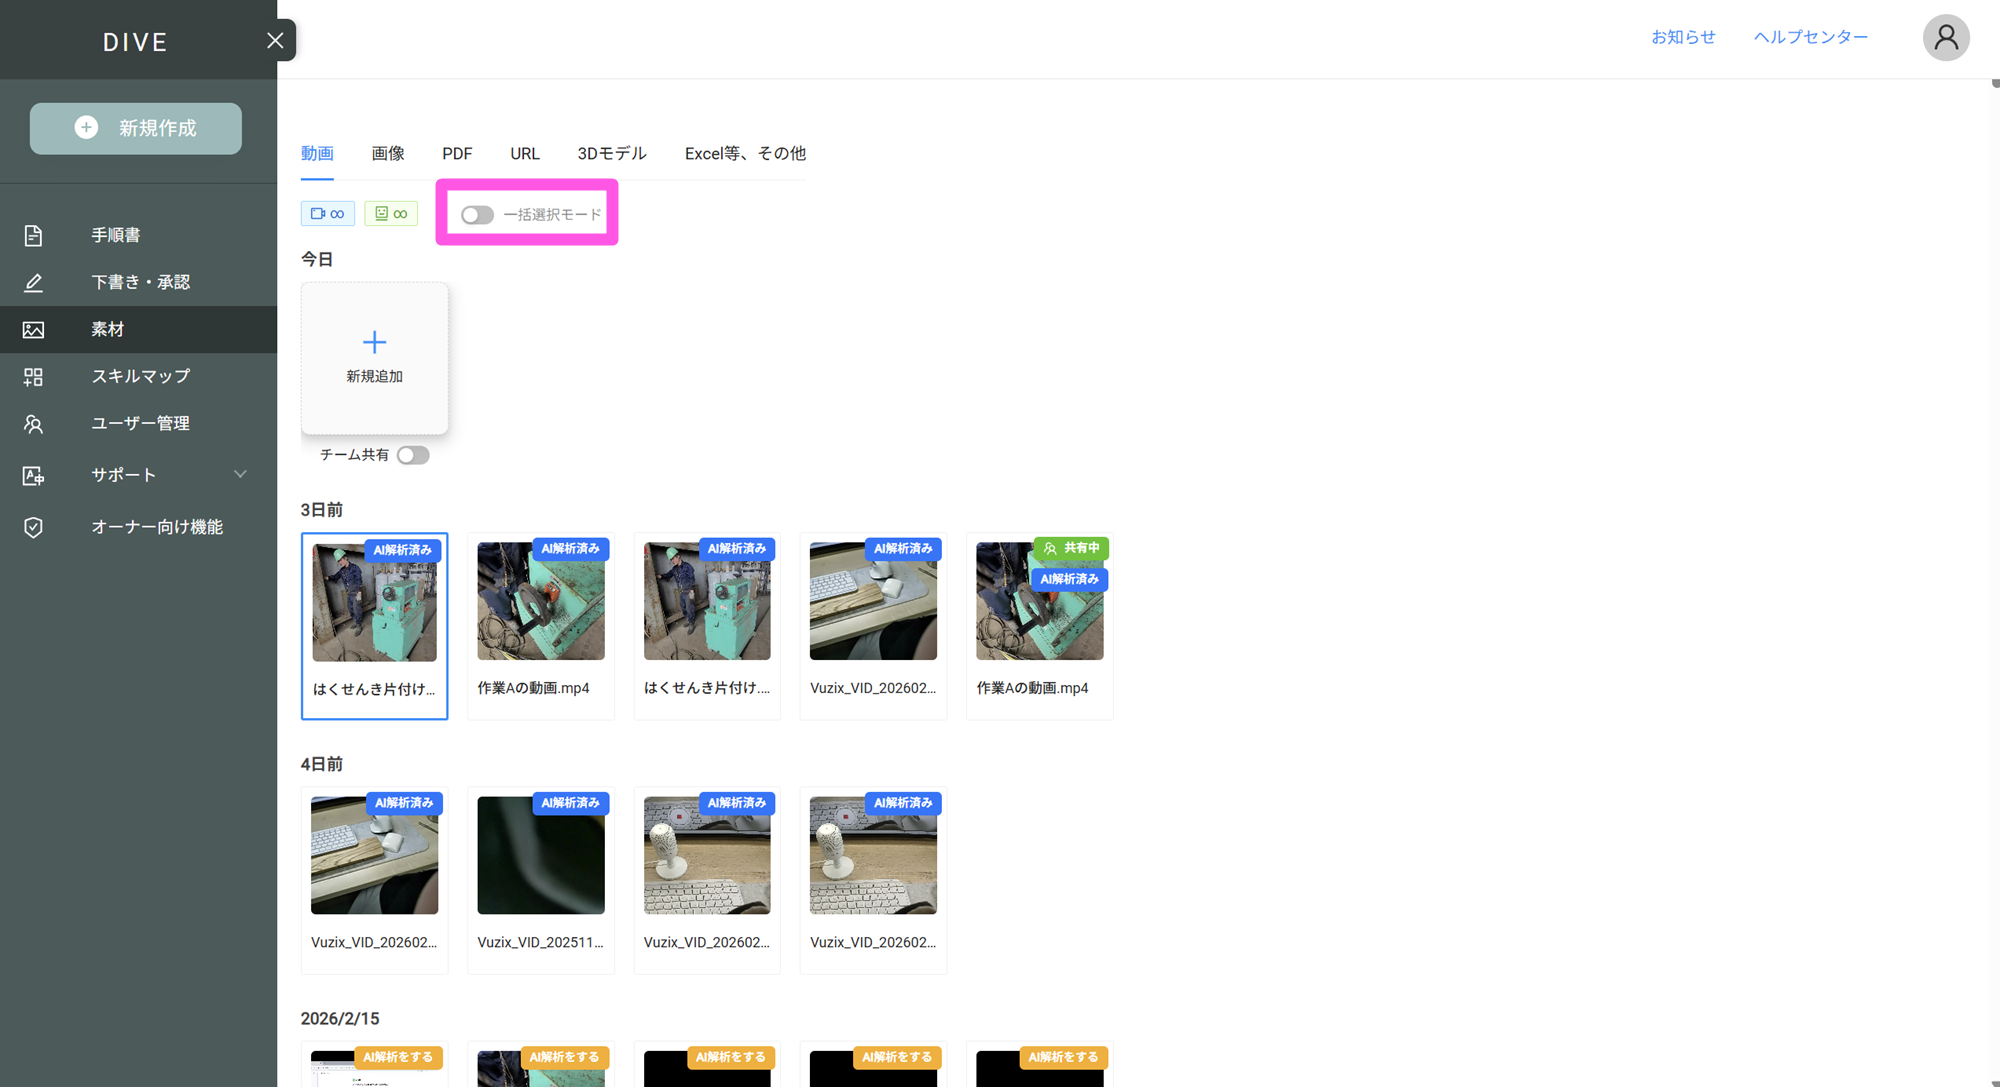Click the blue video count infinity badge

coord(327,213)
